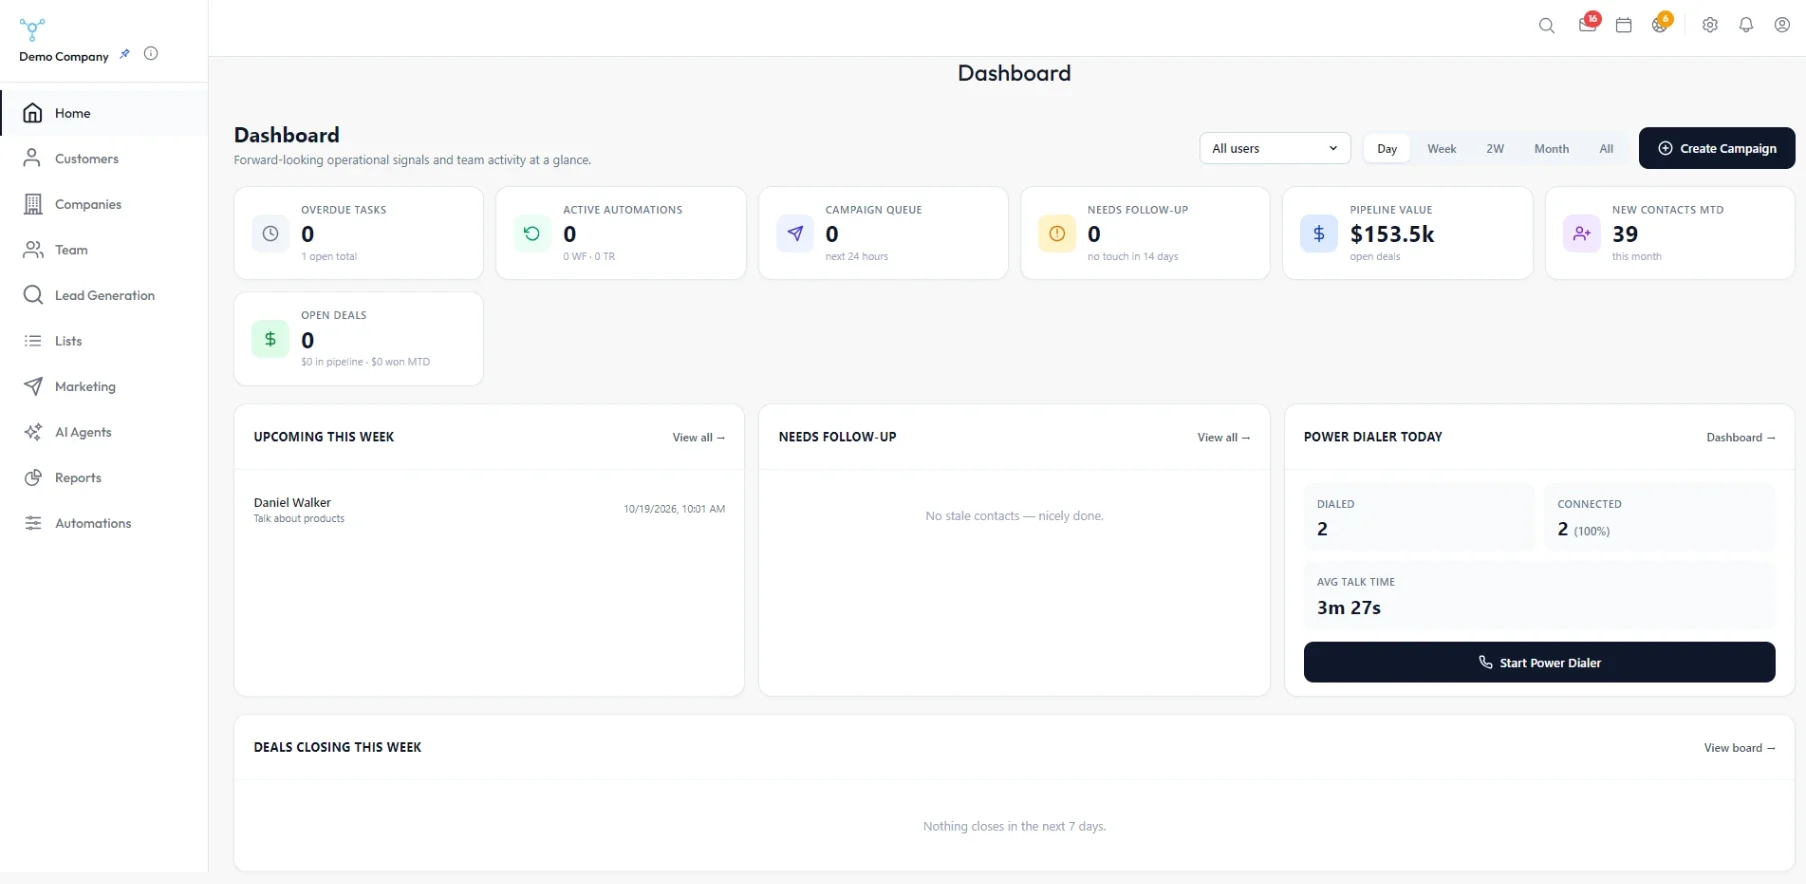Expand the All users dropdown

click(1275, 149)
